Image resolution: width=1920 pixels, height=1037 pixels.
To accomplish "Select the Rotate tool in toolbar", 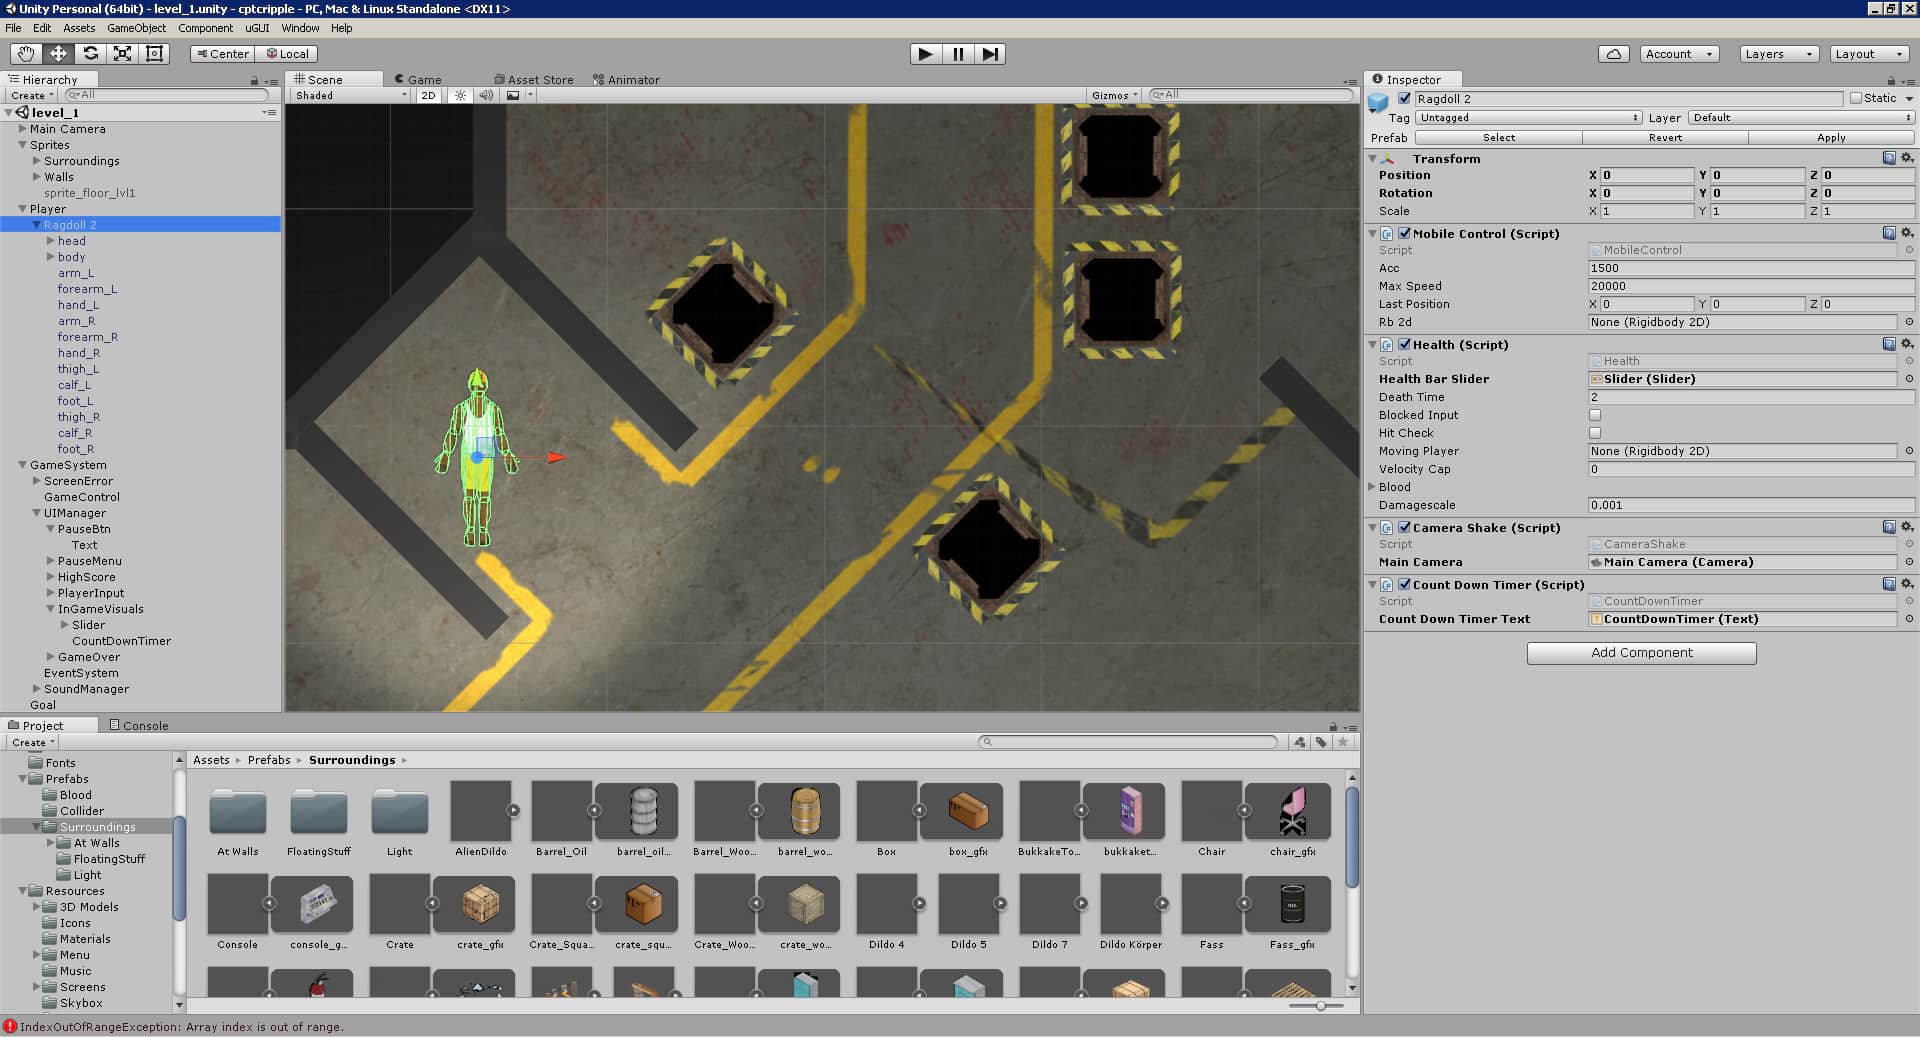I will [90, 54].
